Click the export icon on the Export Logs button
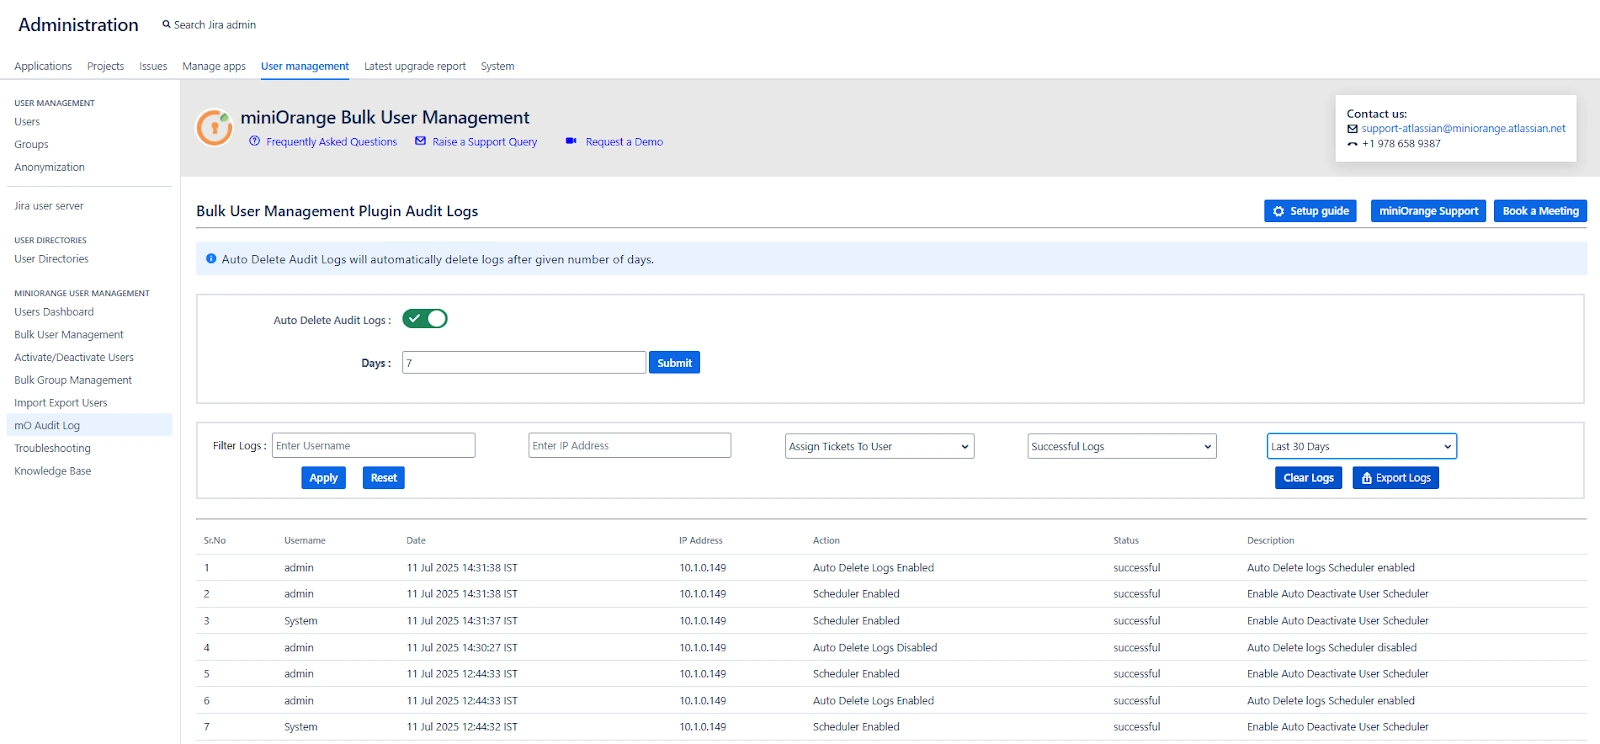Viewport: 1600px width, 744px height. [1366, 478]
